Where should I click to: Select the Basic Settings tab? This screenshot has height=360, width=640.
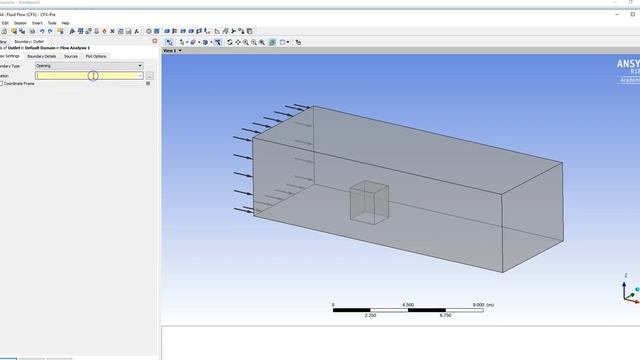coord(10,56)
